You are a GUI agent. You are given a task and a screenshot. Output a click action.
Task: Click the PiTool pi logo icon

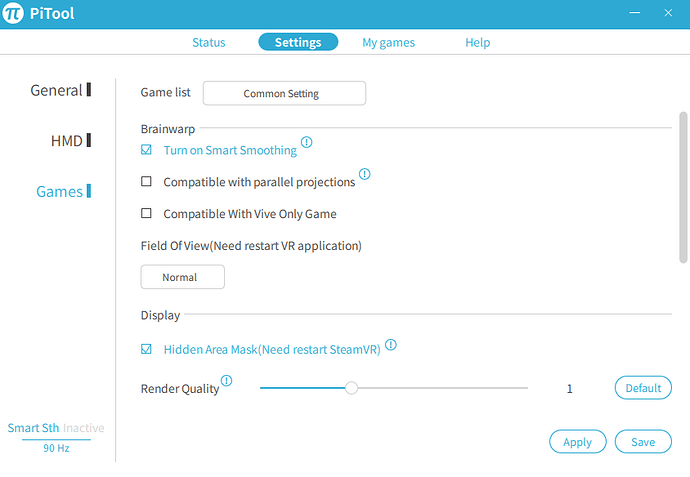(x=13, y=13)
